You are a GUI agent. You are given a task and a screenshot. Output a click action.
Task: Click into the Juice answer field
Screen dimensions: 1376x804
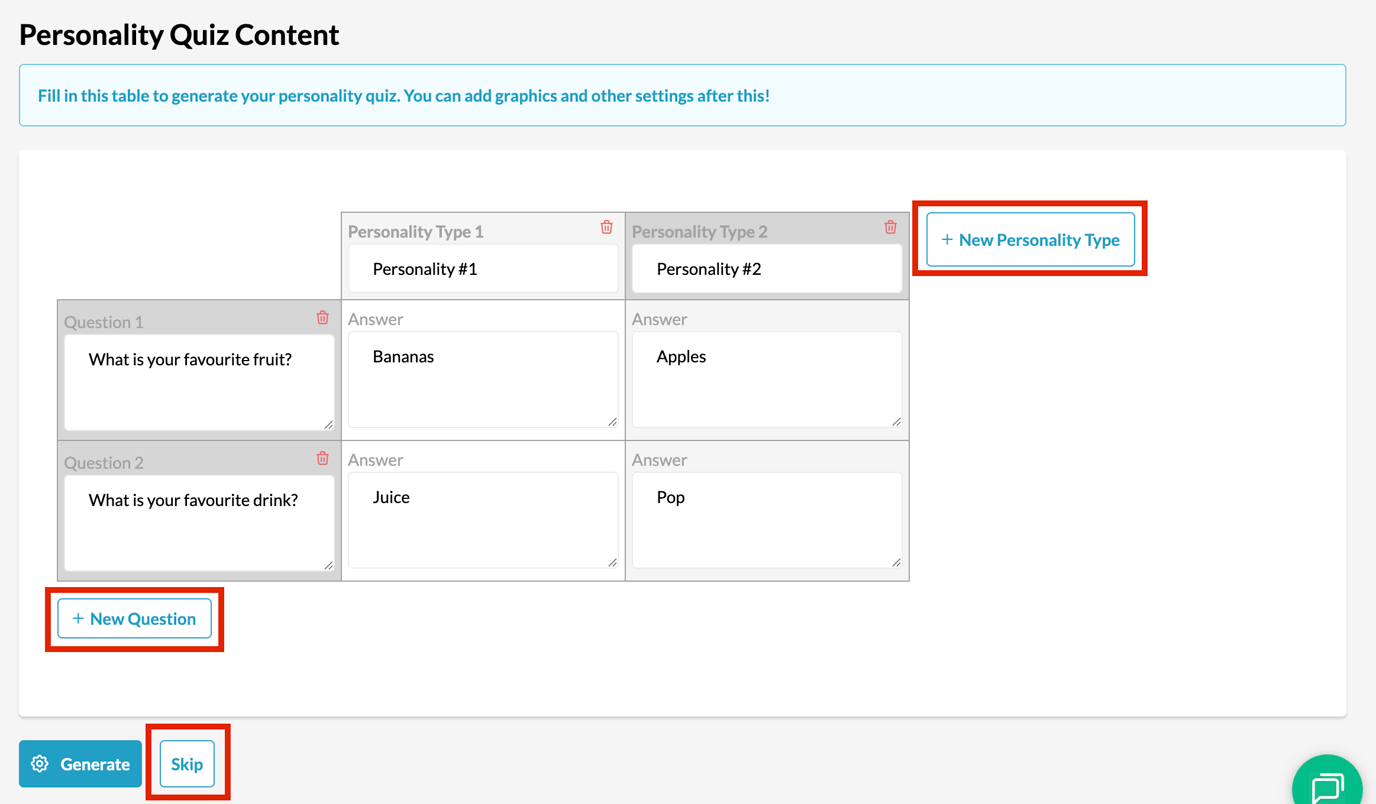click(483, 521)
